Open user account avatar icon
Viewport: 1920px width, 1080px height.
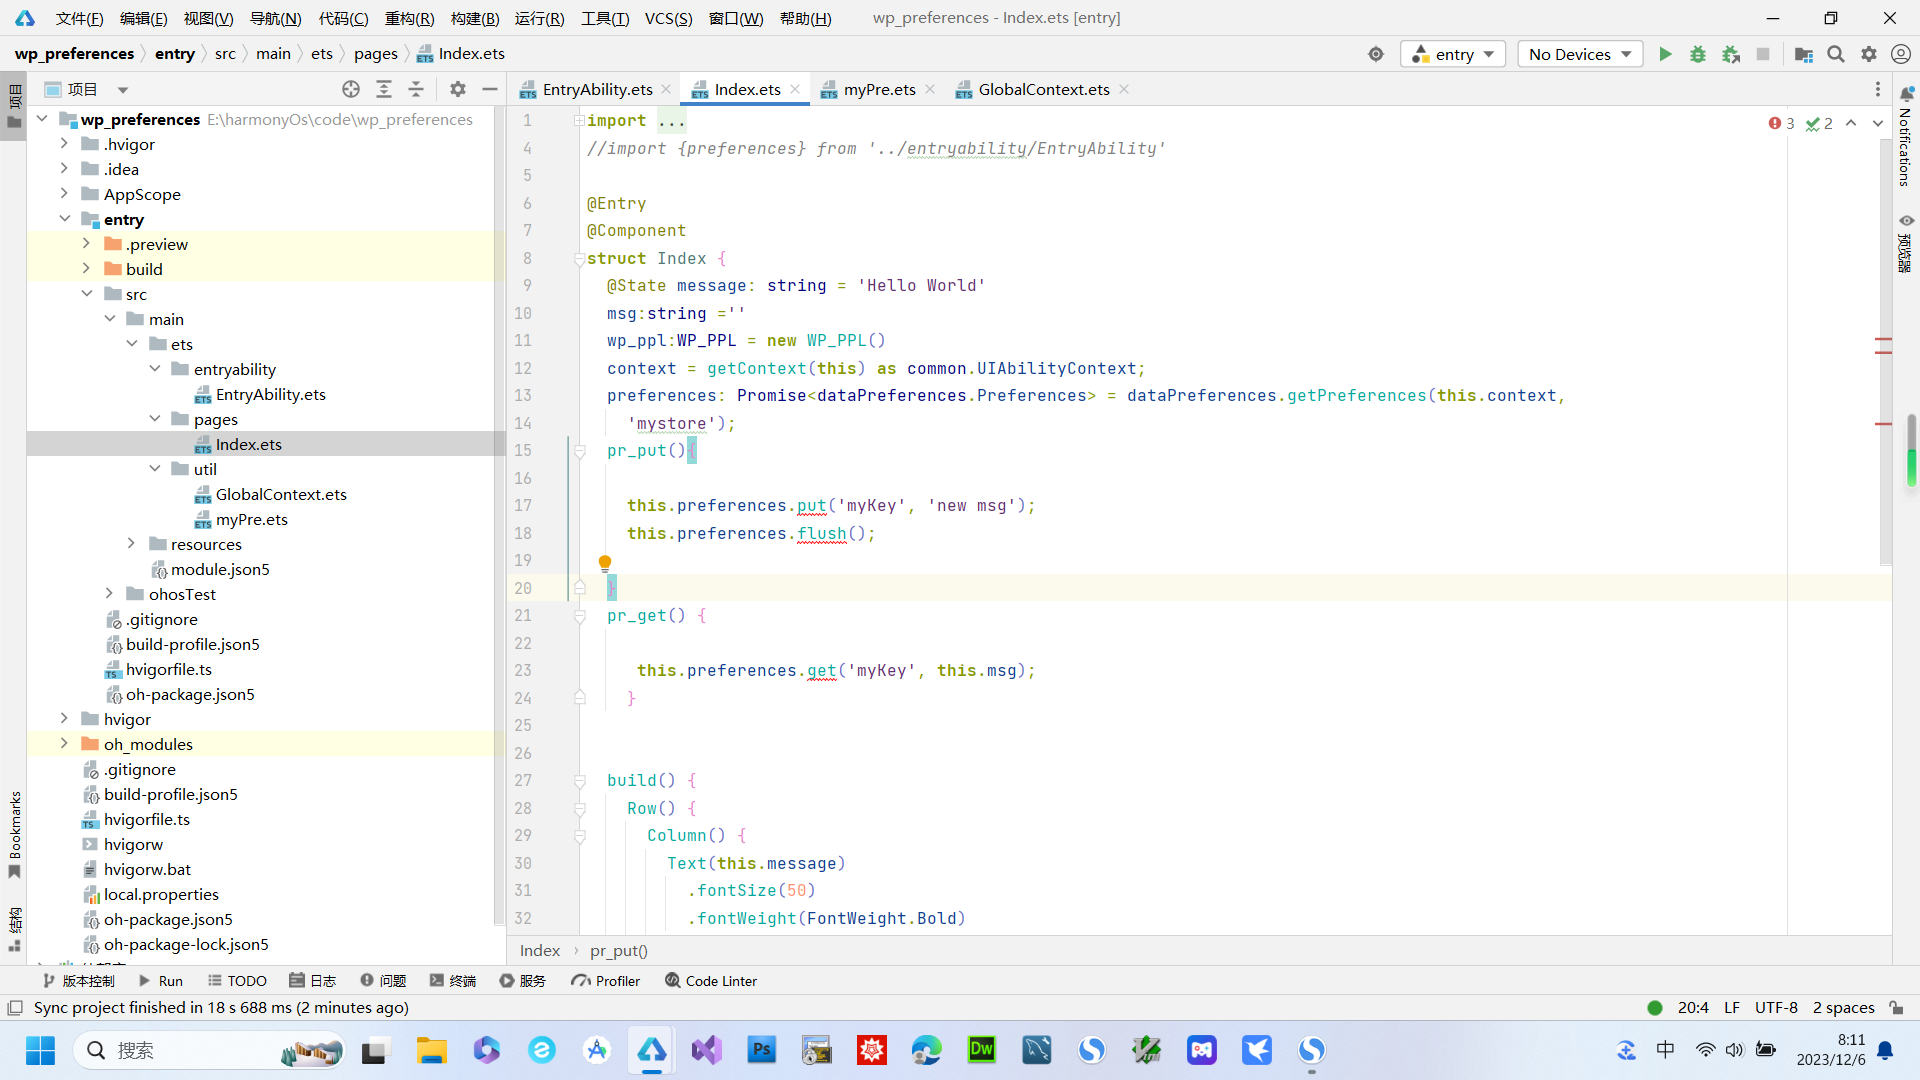1901,54
